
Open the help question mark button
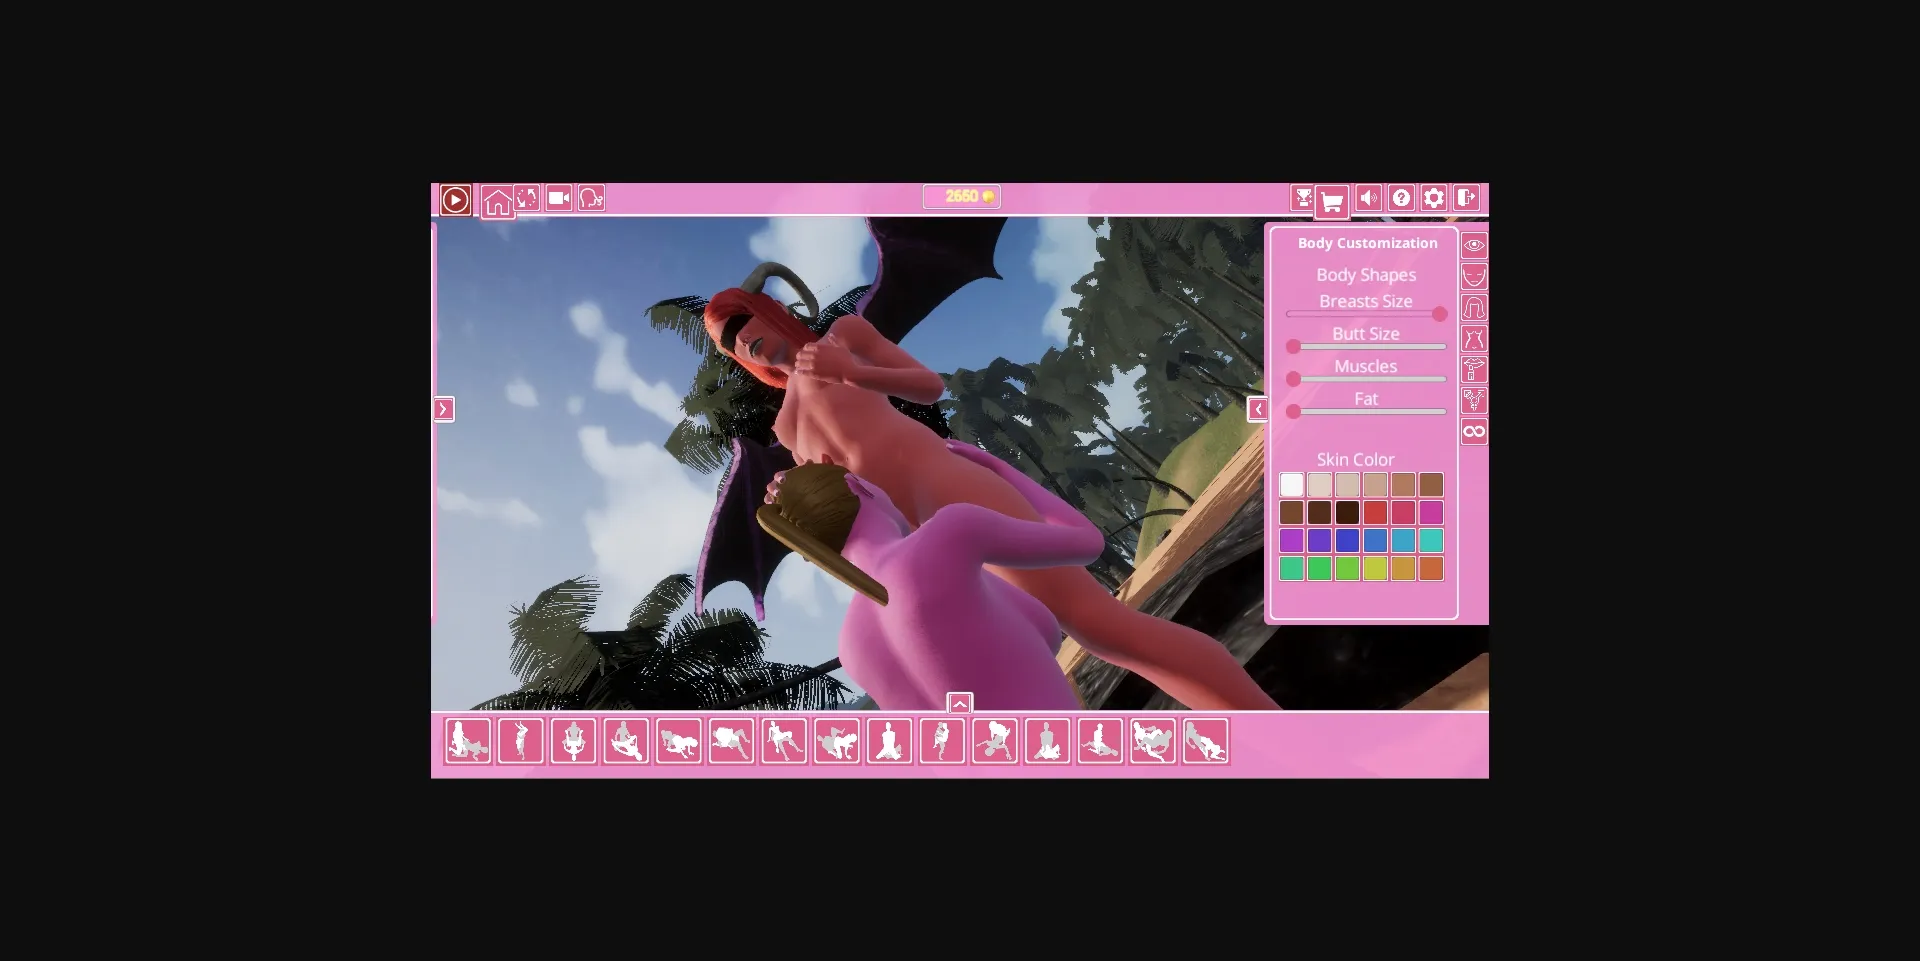pyautogui.click(x=1401, y=198)
